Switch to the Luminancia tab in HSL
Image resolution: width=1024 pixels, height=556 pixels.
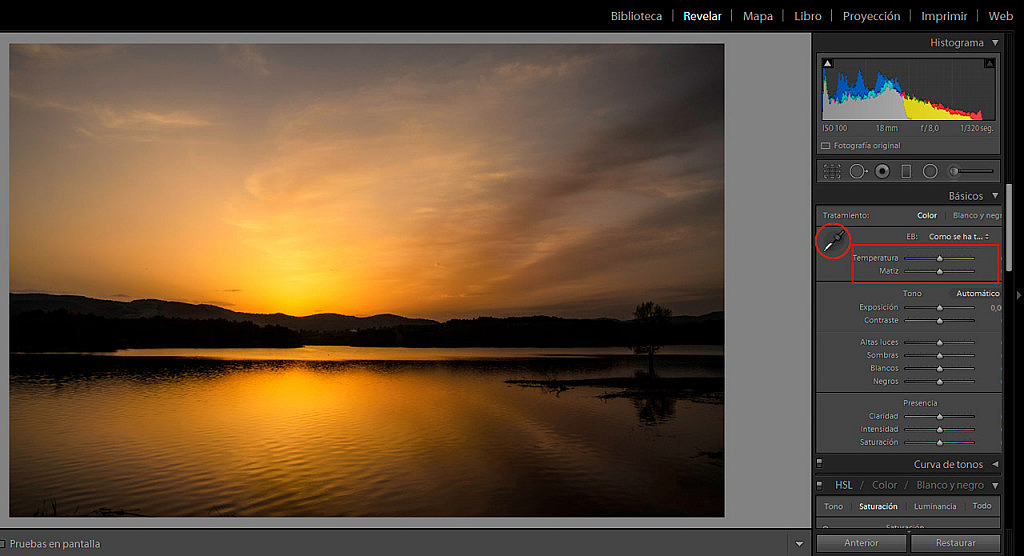935,506
